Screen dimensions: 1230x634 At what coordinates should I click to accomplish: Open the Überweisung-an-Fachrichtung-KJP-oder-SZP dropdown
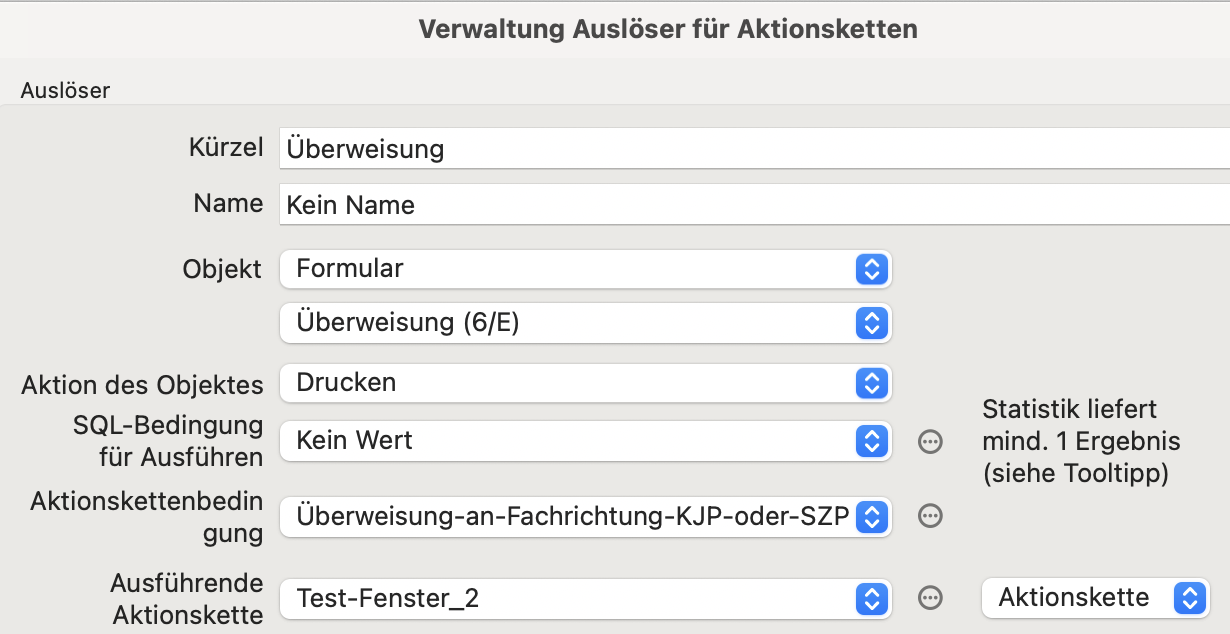point(586,516)
